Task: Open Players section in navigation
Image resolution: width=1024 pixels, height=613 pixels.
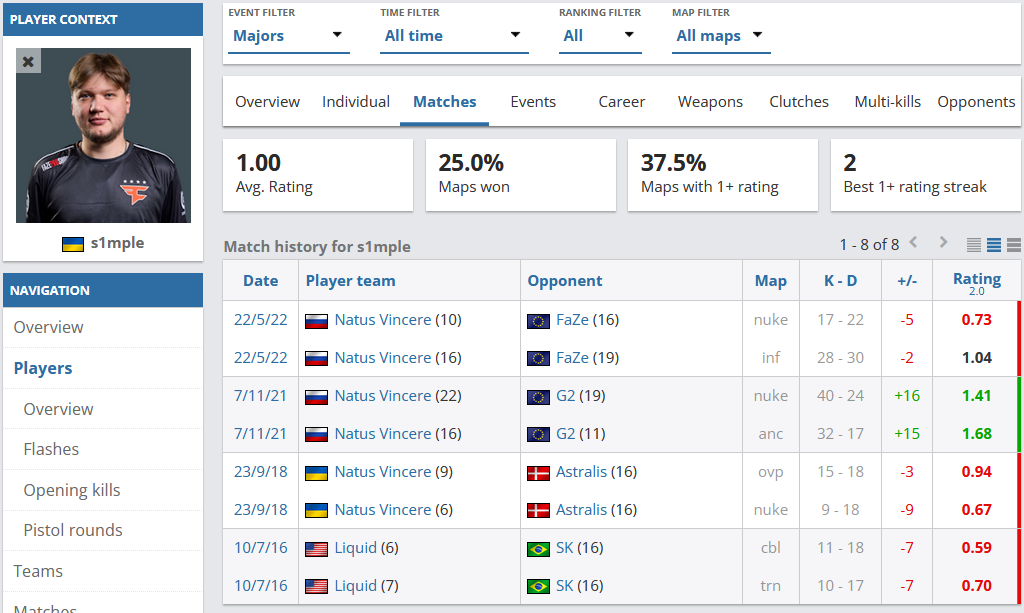Action: 103,368
